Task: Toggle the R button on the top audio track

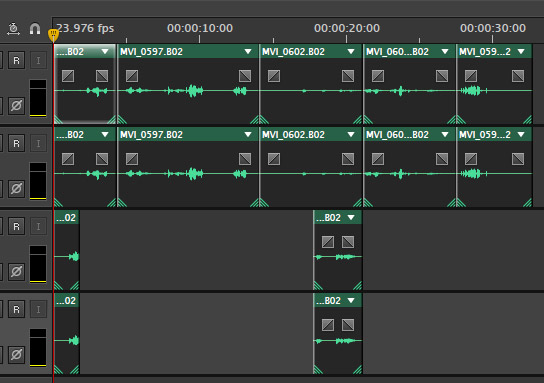Action: tap(16, 60)
